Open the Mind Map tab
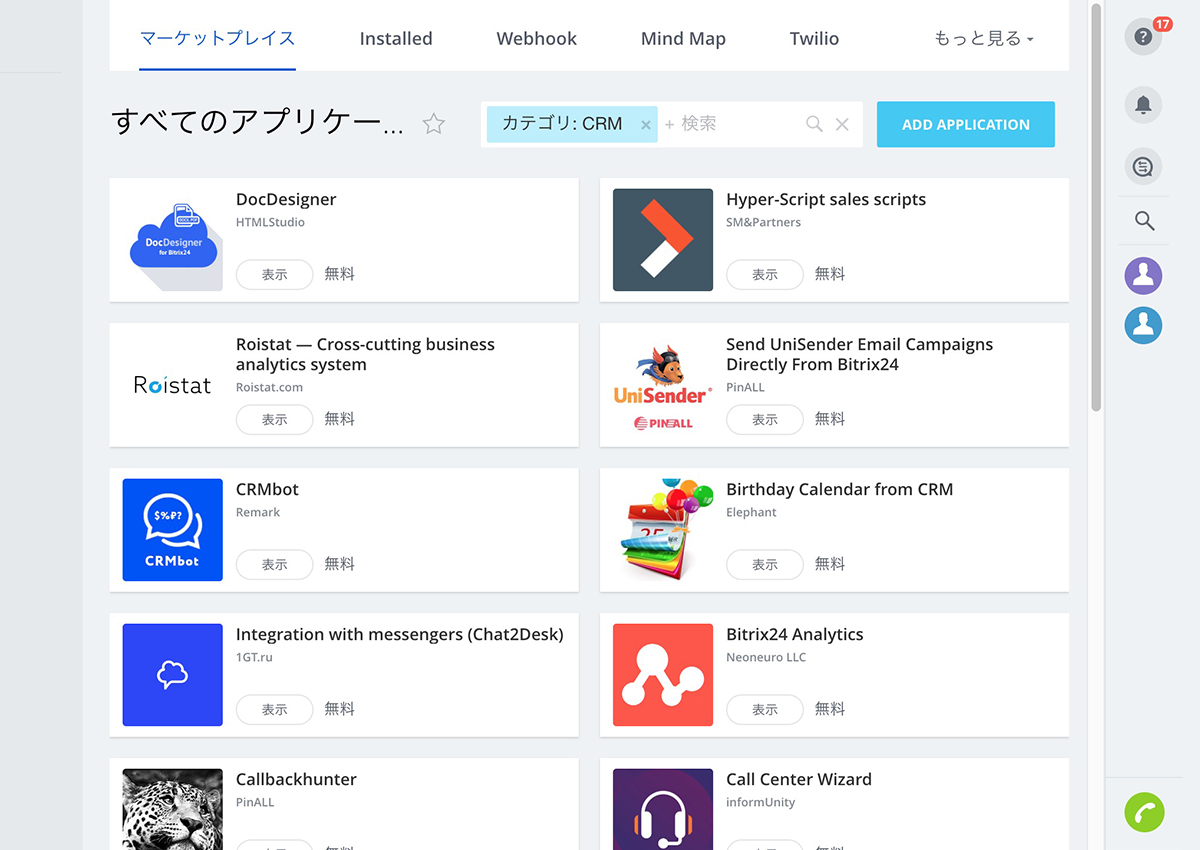The image size is (1200, 850). point(683,39)
